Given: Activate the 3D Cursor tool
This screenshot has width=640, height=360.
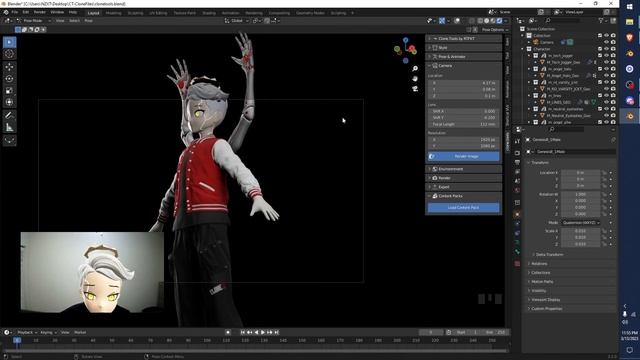Looking at the screenshot, I should click(9, 54).
